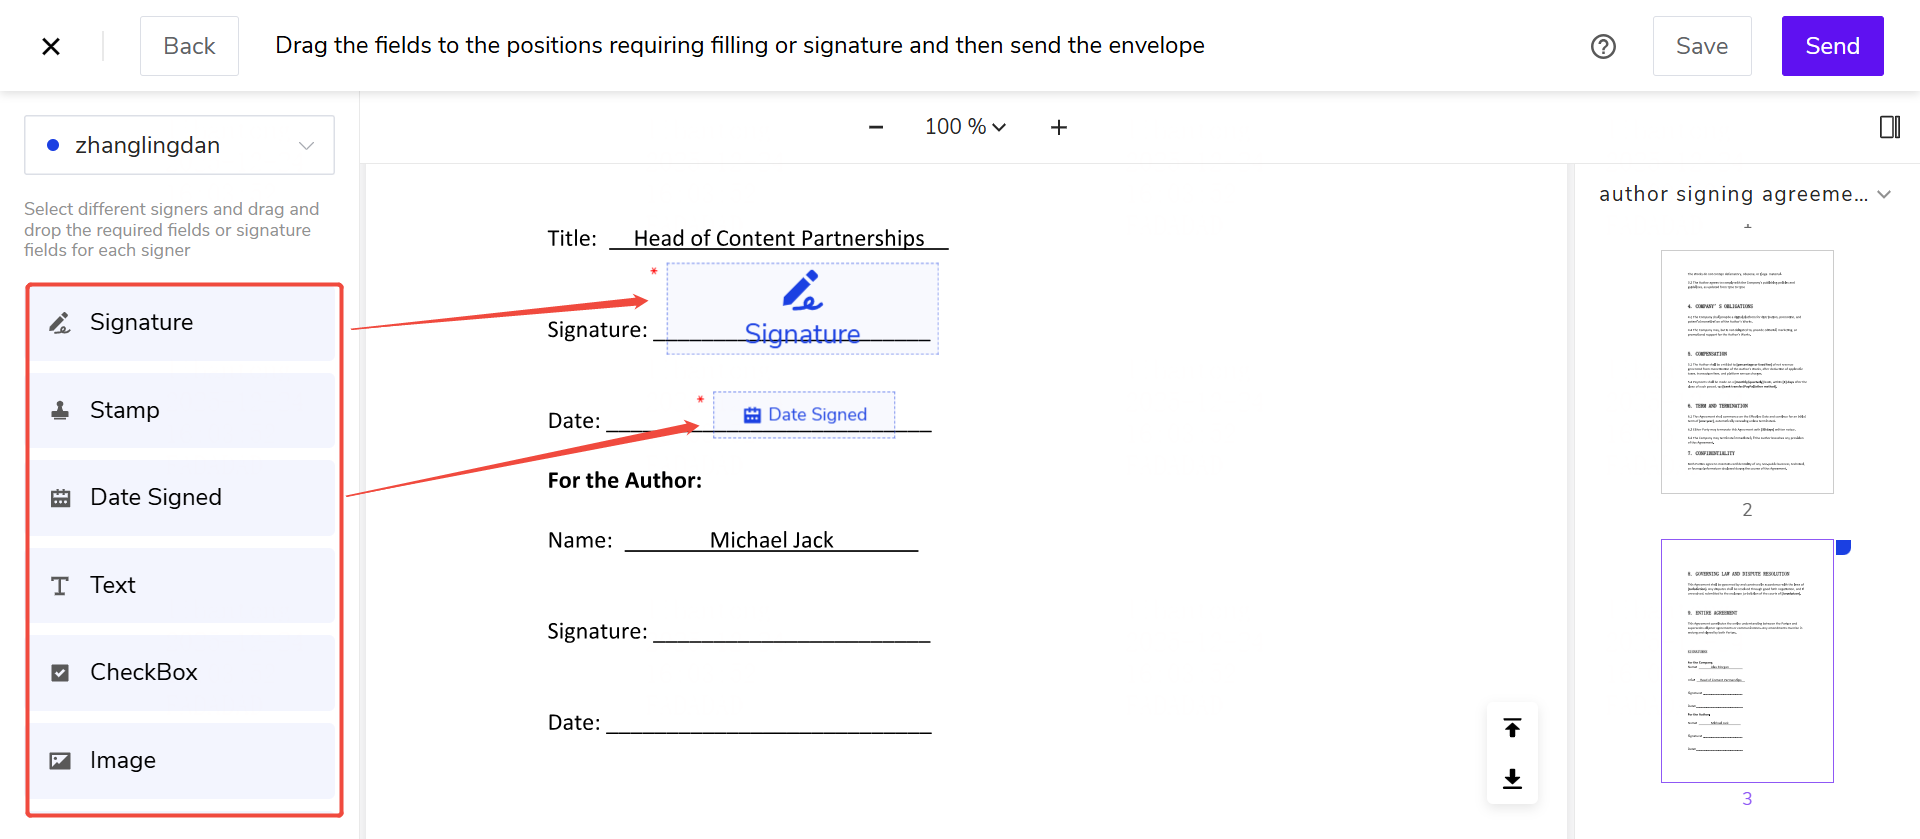1920x839 pixels.
Task: Zoom in with the plus icon
Action: (x=1059, y=127)
